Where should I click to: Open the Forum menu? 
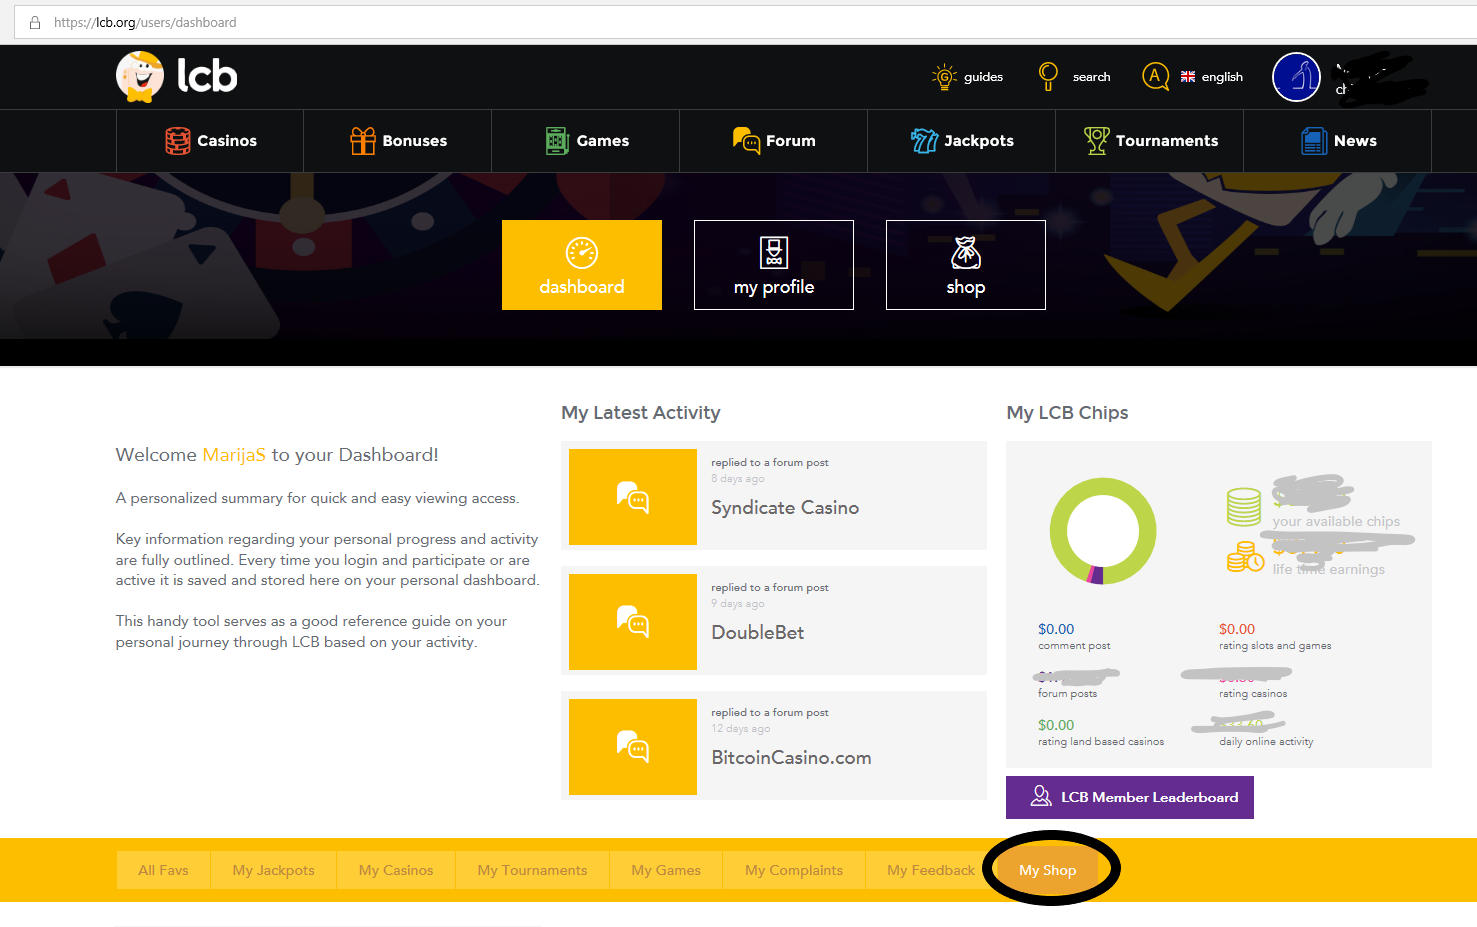774,141
